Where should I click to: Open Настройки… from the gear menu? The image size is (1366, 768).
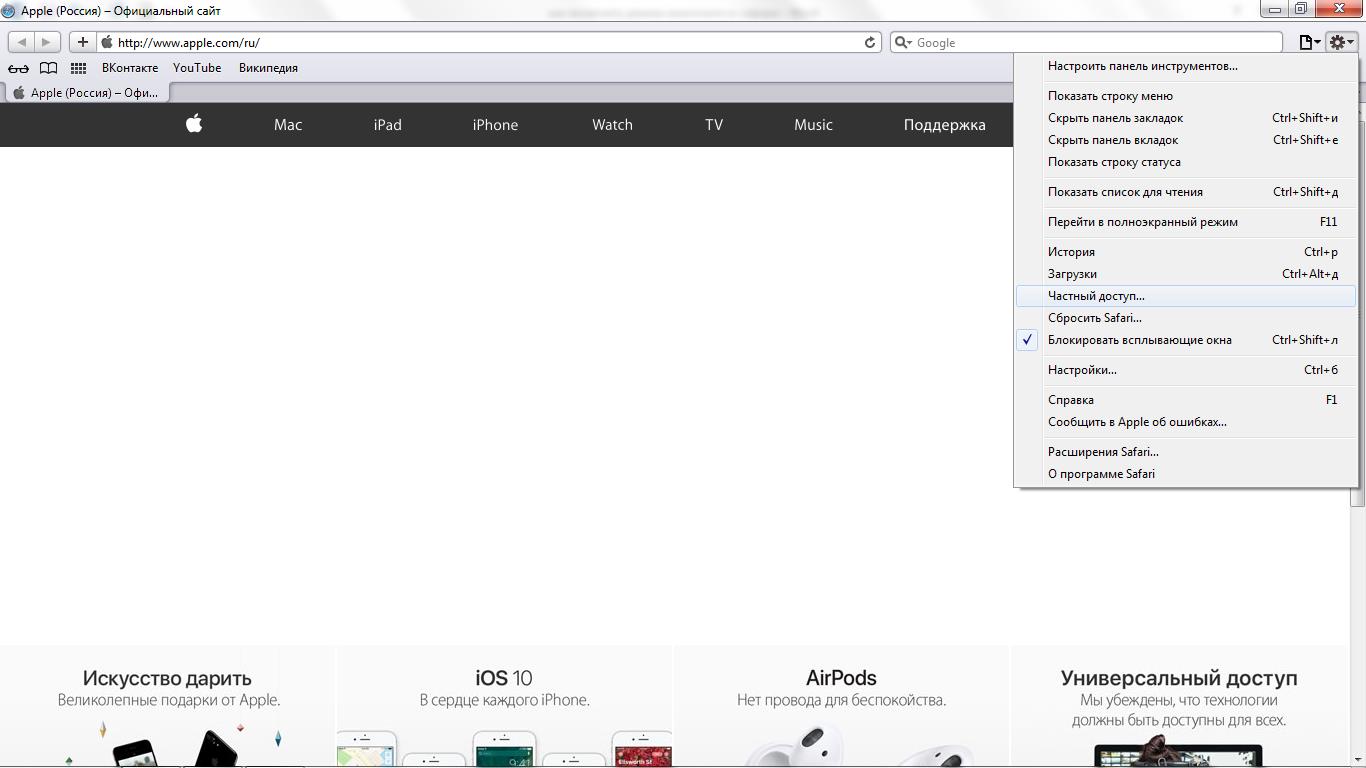tap(1186, 370)
